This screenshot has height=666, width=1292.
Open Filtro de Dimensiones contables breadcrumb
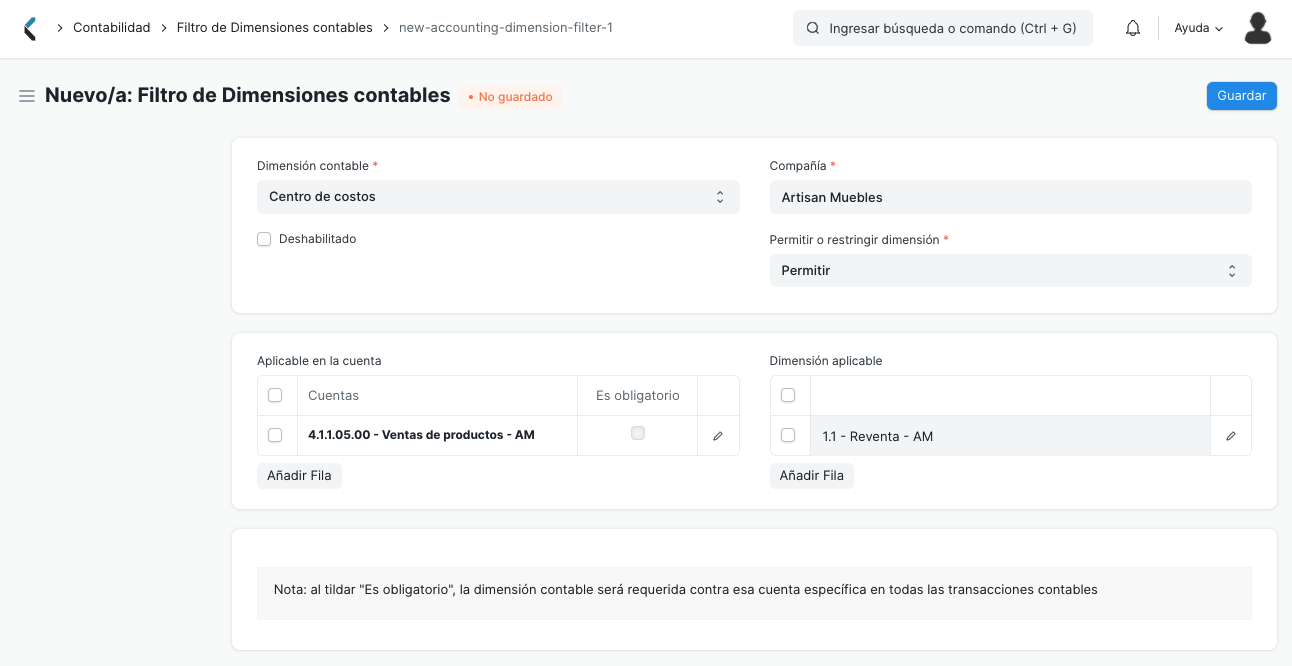click(274, 28)
